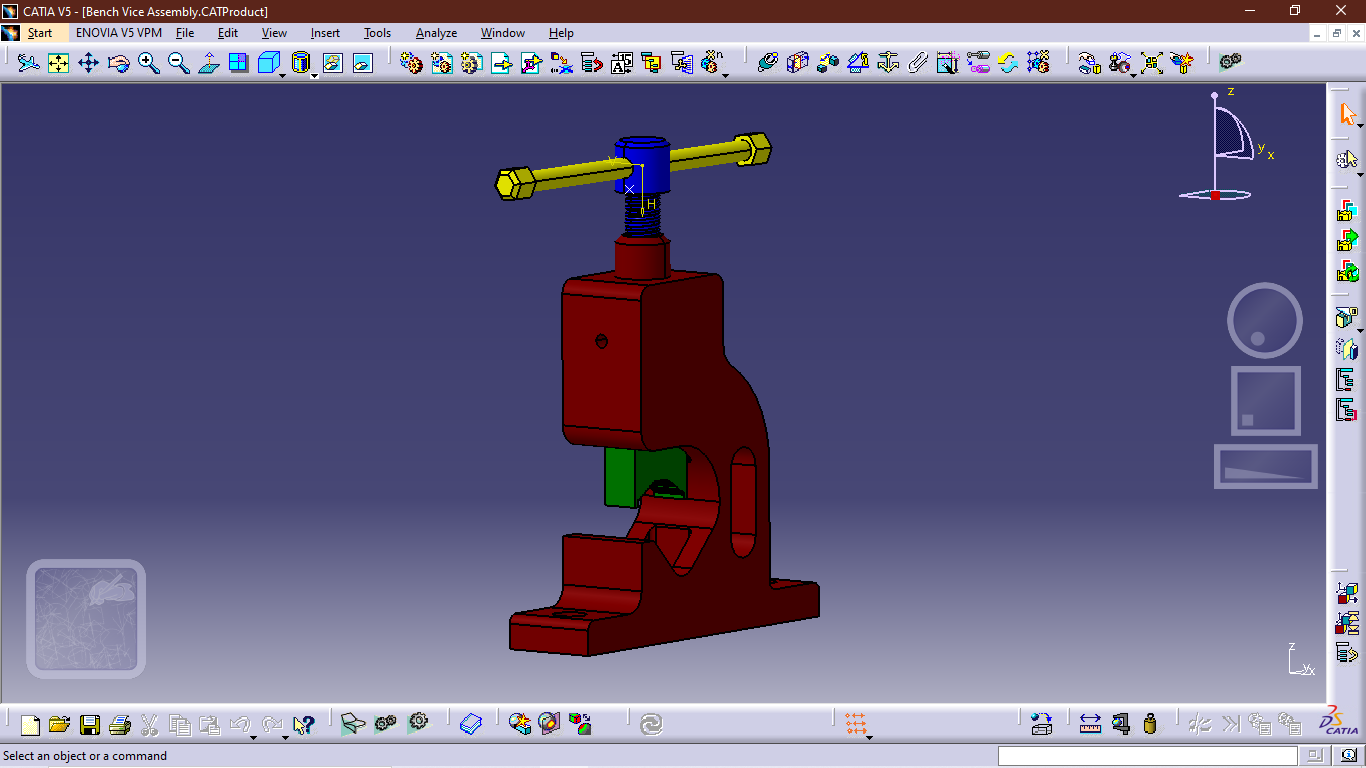Open the Snap tool dropdown arrow
The image size is (1366, 768).
click(1133, 76)
